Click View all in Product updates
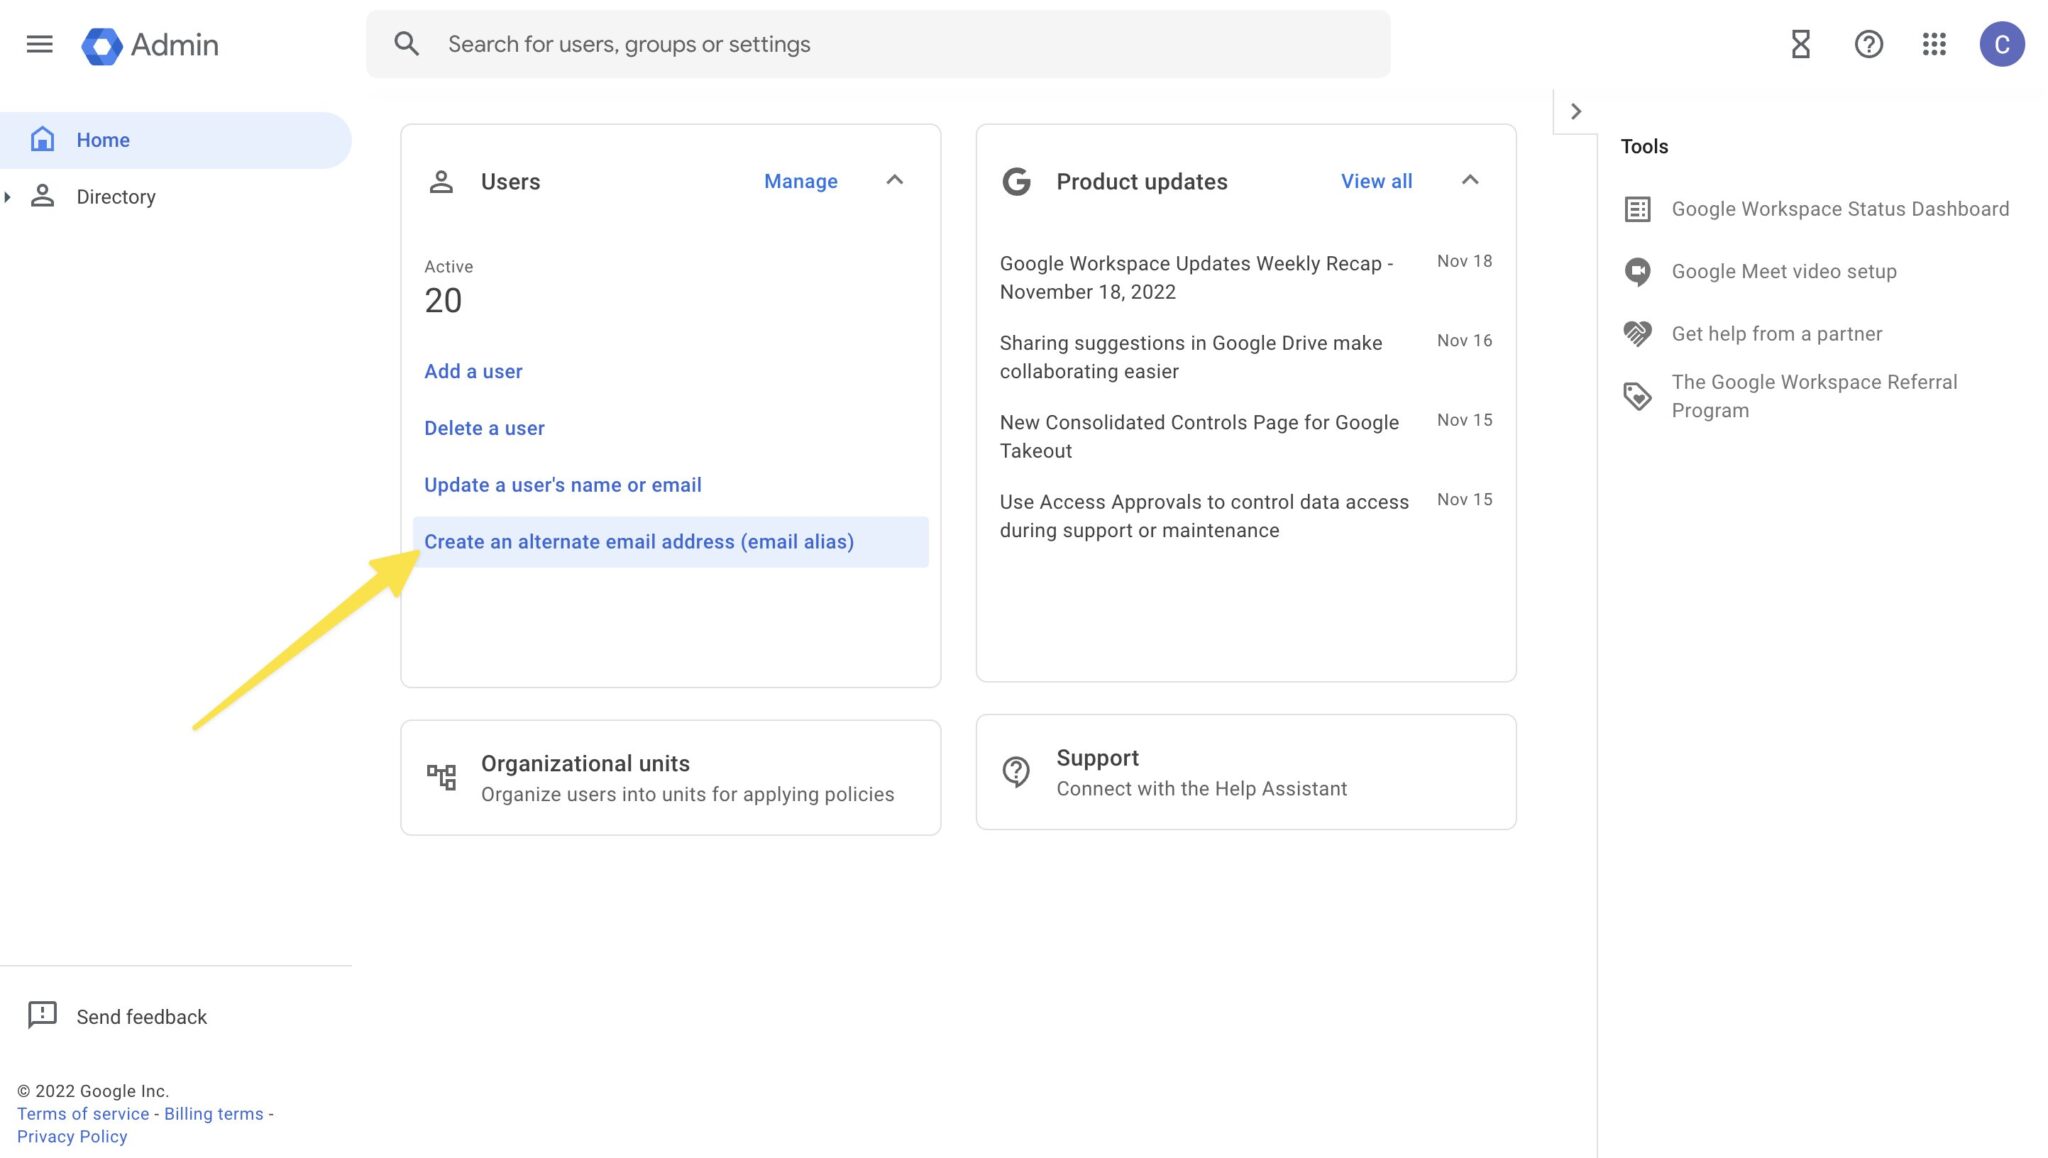2048x1158 pixels. click(x=1376, y=180)
